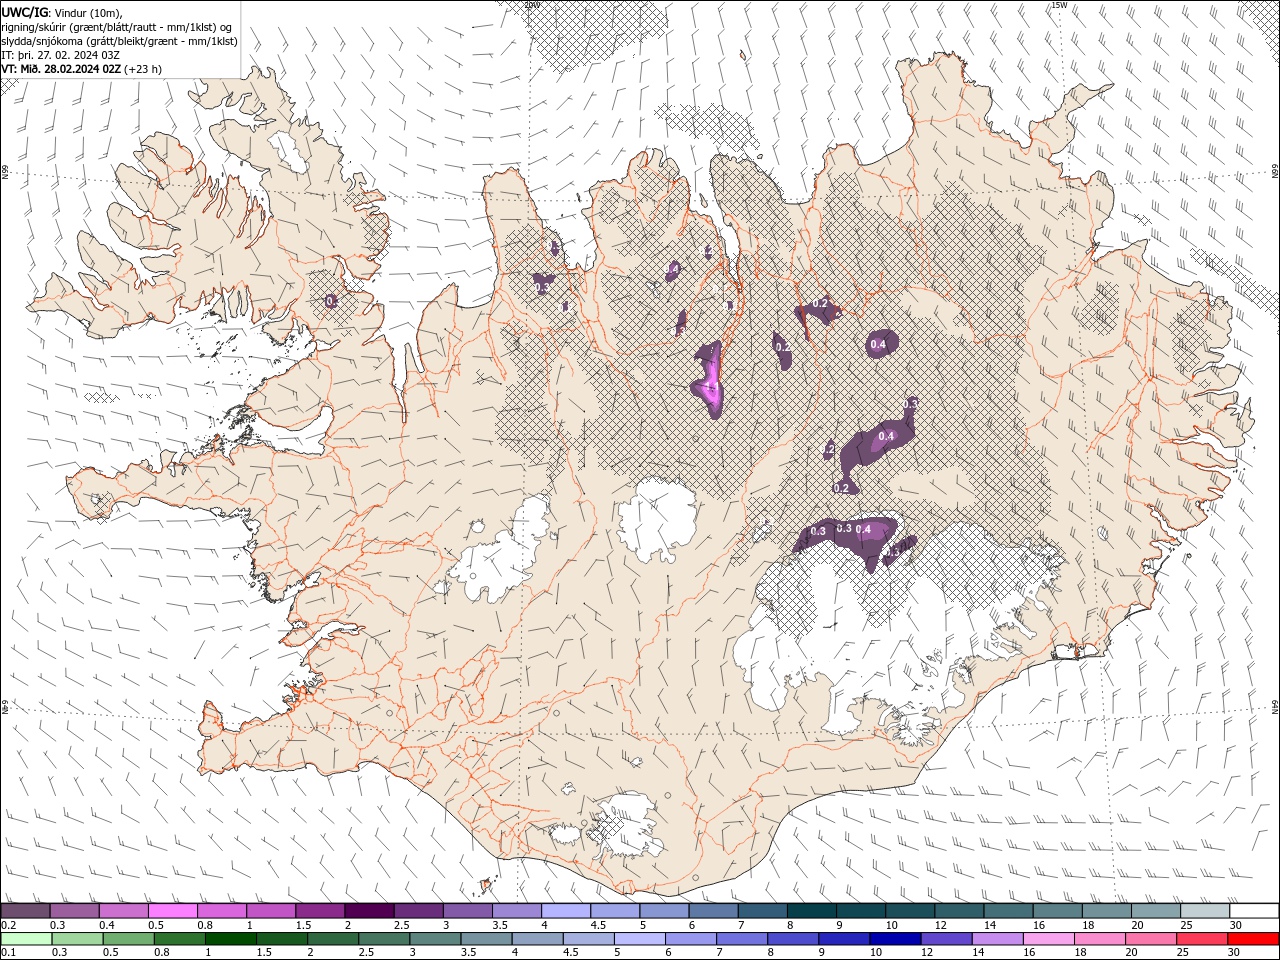Viewport: 1280px width, 960px height.
Task: Click the 'IT: þri. 27. 02. 2024 03Z' line
Action: tap(61, 55)
